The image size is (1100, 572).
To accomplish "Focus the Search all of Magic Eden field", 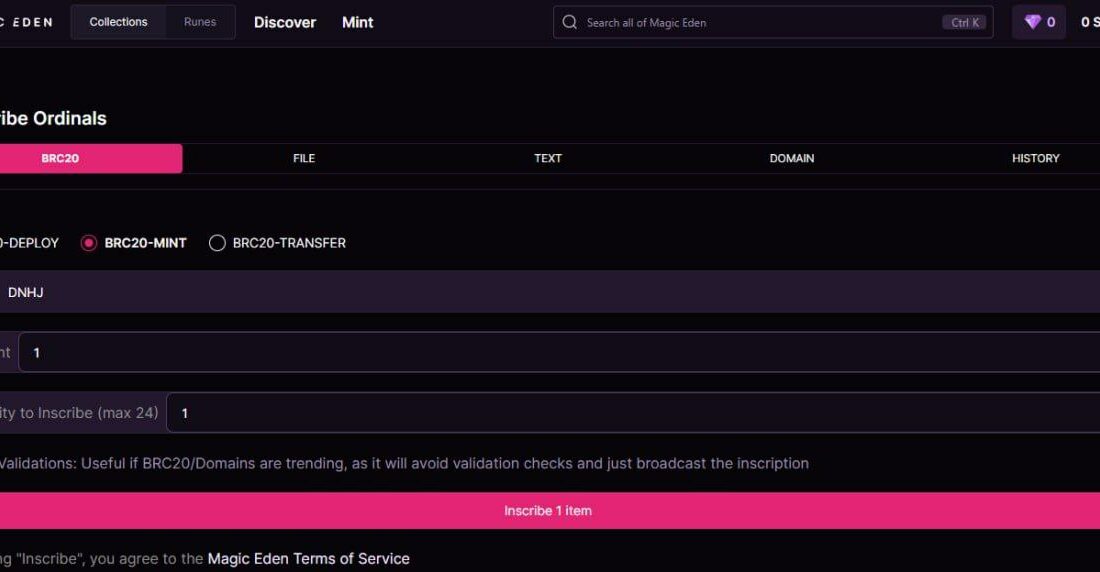I will pos(772,22).
